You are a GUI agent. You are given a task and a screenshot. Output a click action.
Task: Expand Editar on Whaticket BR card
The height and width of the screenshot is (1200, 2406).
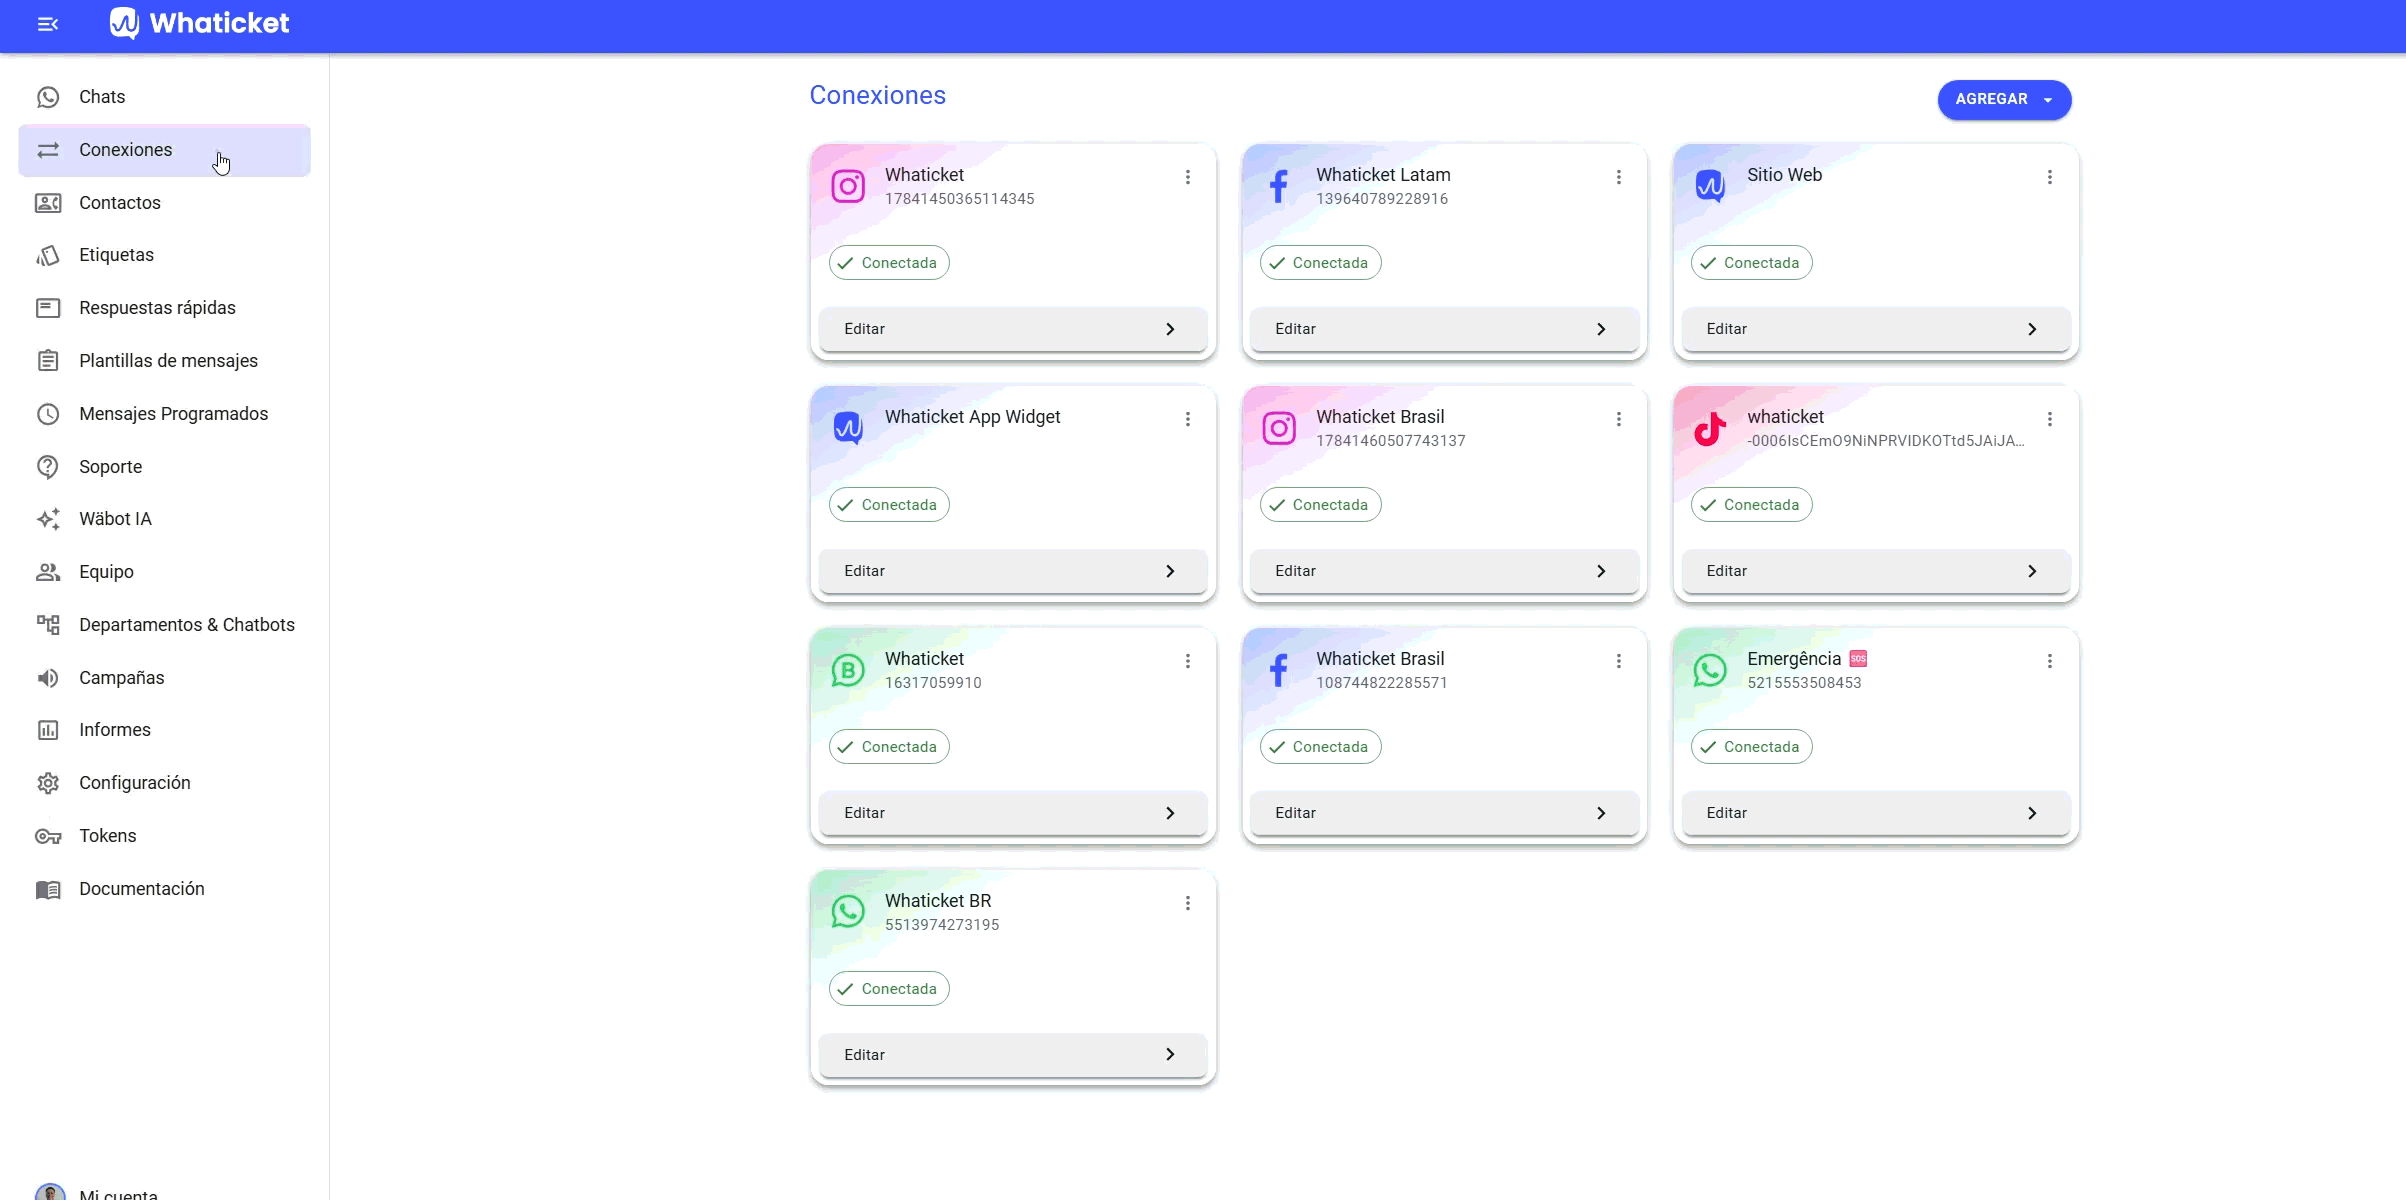point(1013,1055)
